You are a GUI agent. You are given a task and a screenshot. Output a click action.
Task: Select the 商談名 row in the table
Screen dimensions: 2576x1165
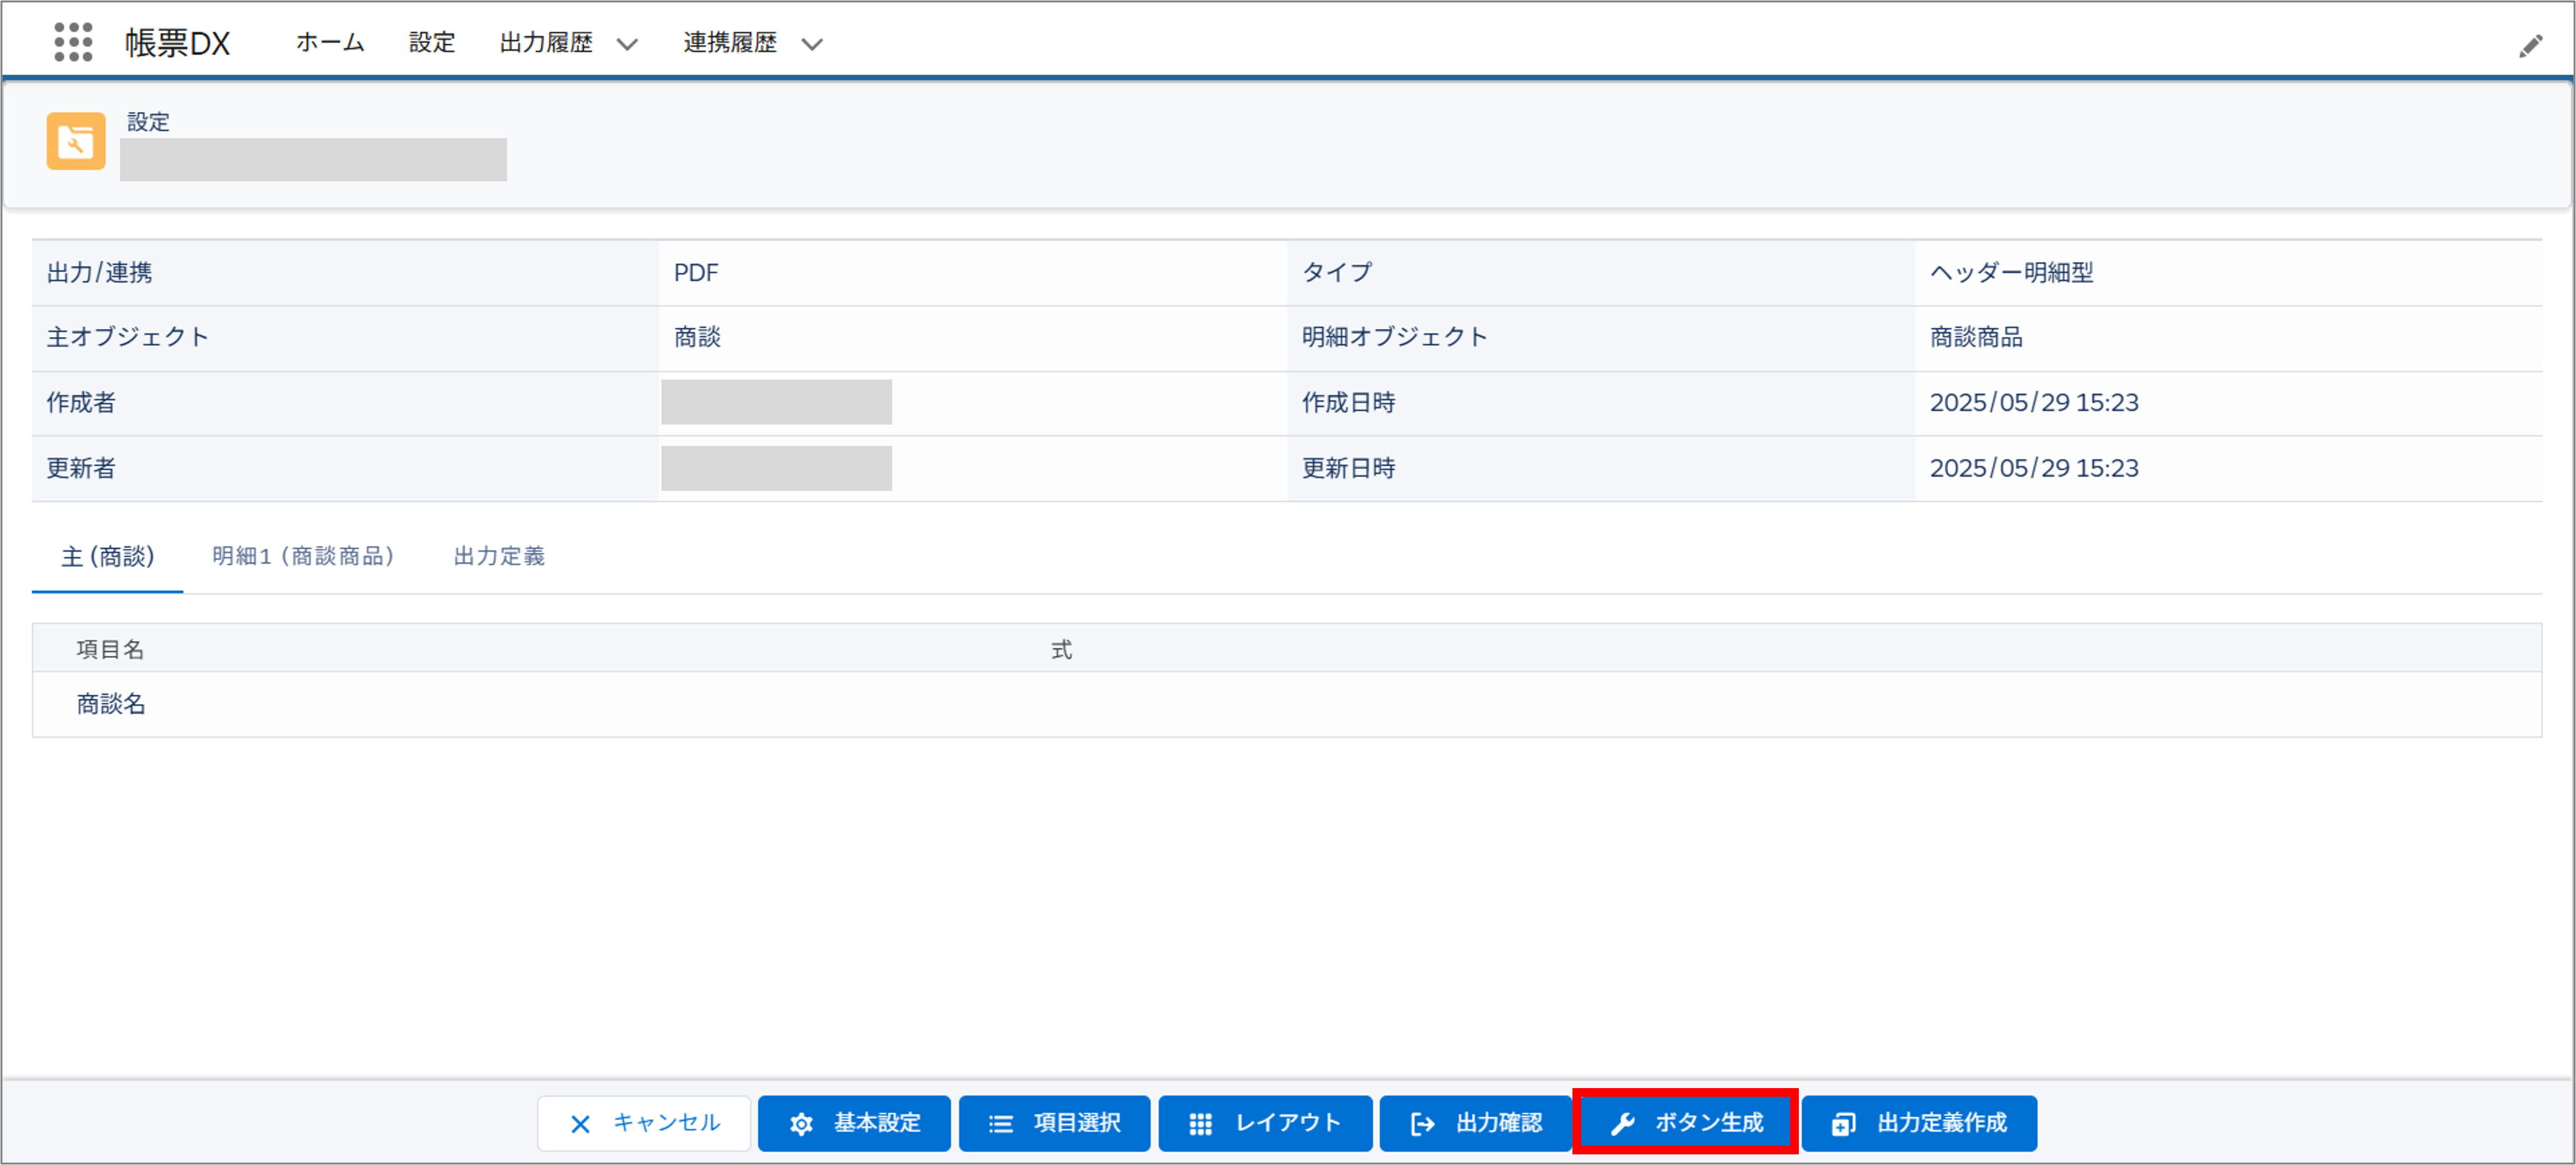(x=111, y=704)
